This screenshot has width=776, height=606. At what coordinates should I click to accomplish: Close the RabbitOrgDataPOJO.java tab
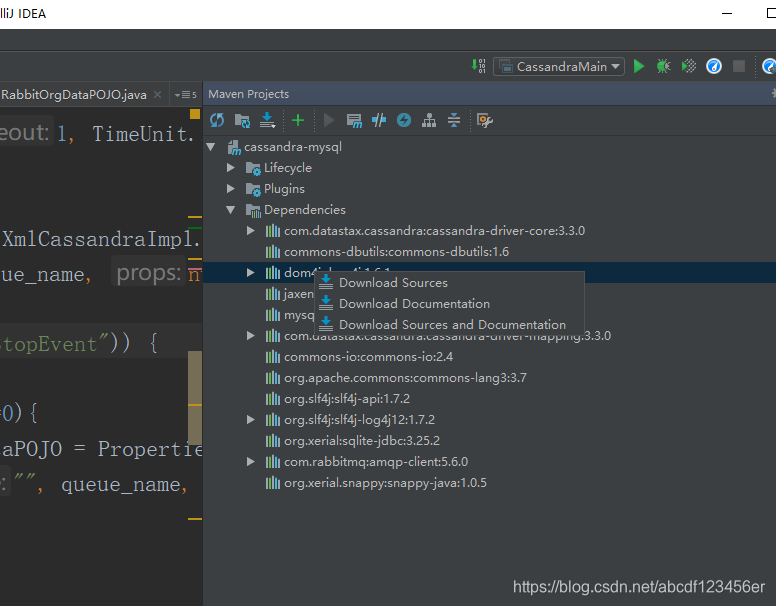157,95
